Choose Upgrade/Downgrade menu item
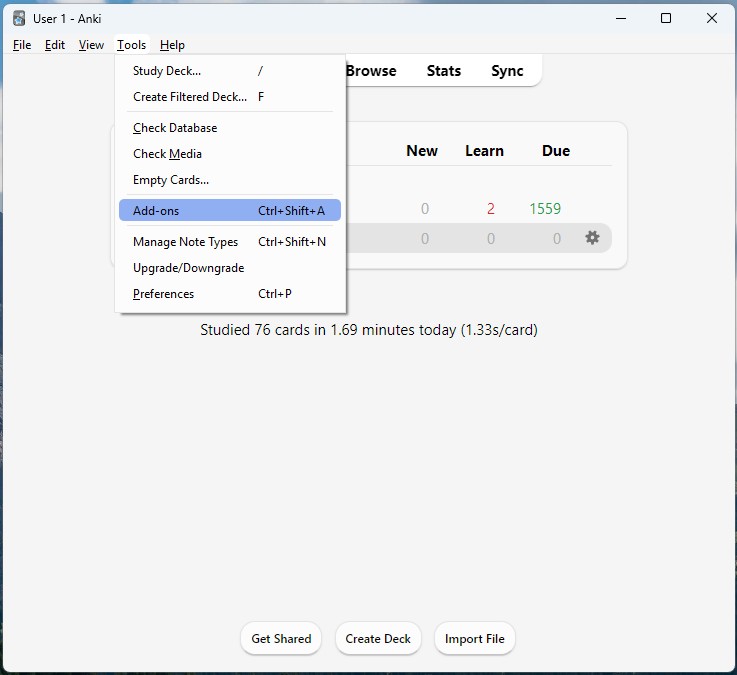Viewport: 737px width, 675px height. point(230,268)
